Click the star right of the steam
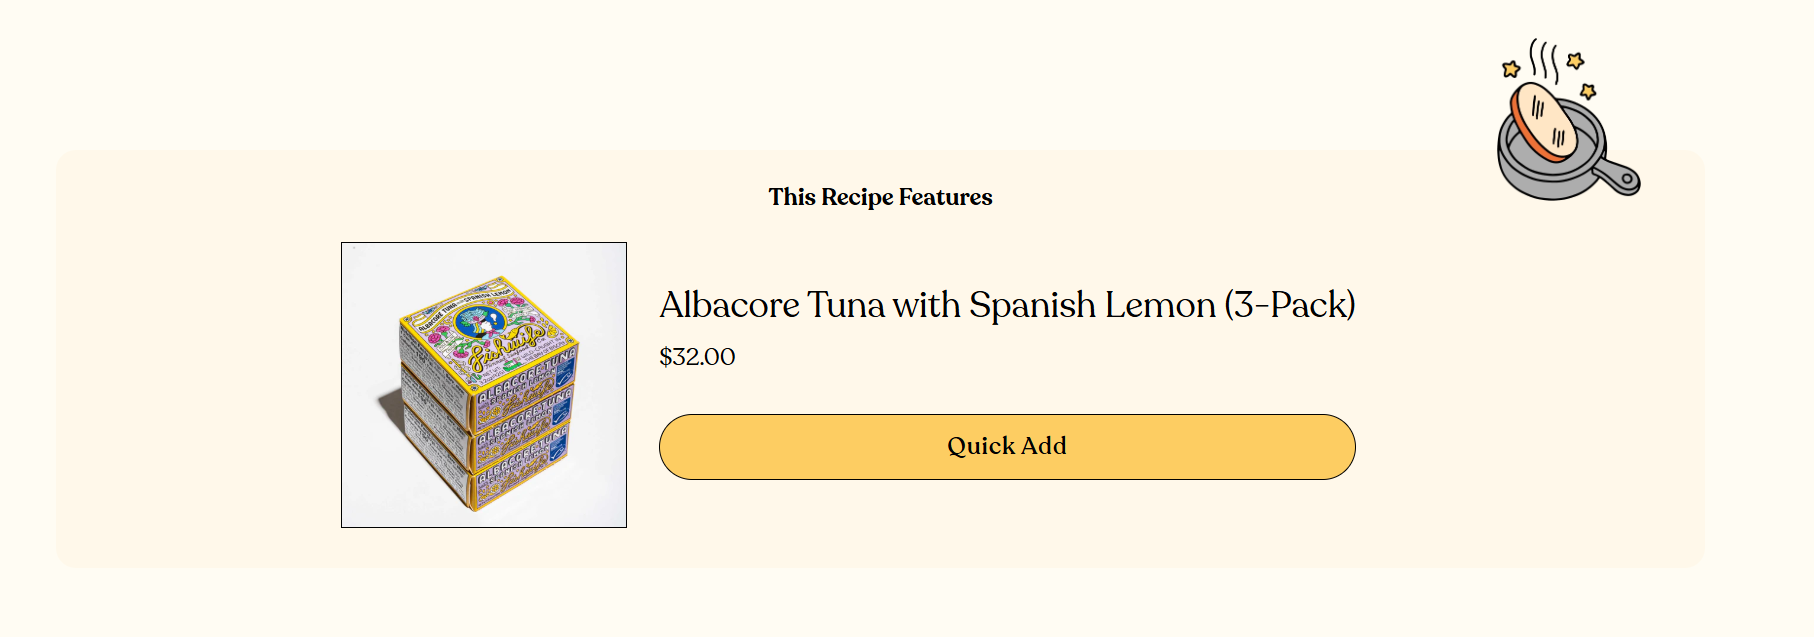Image resolution: width=1814 pixels, height=637 pixels. 1575,61
